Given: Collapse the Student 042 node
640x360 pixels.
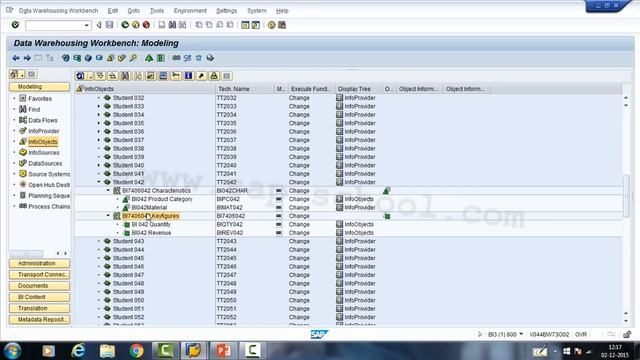Looking at the screenshot, I should click(x=99, y=182).
